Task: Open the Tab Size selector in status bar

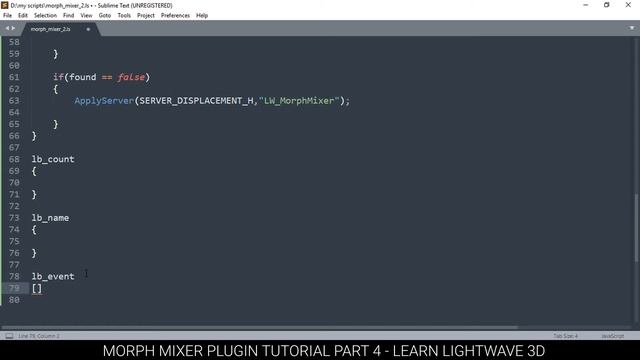Action: 566,336
